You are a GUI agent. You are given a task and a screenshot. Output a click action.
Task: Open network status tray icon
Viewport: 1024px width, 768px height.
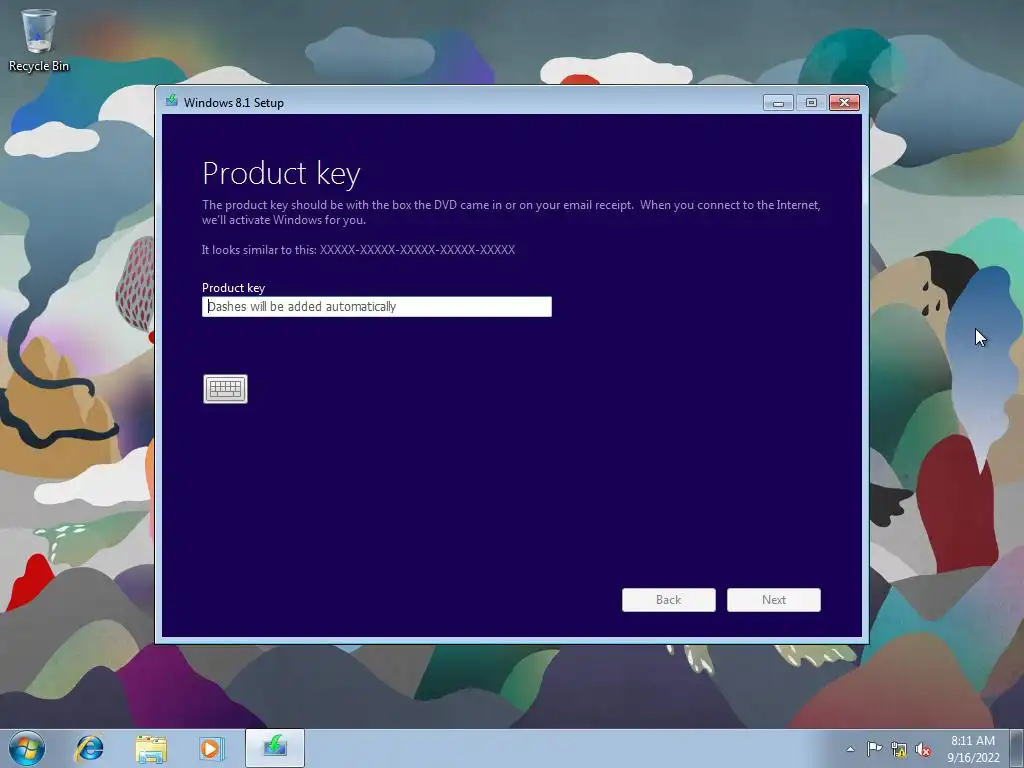point(899,749)
